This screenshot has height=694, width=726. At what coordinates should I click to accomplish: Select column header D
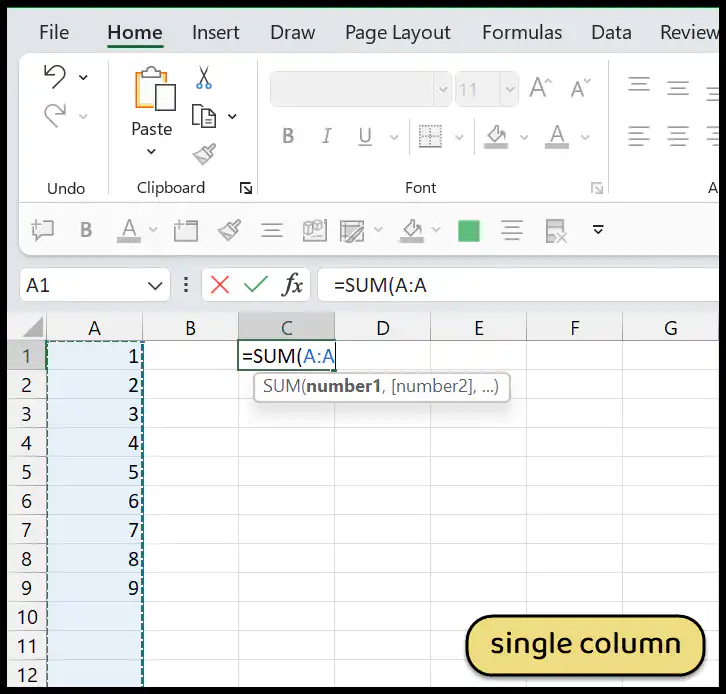coord(382,328)
